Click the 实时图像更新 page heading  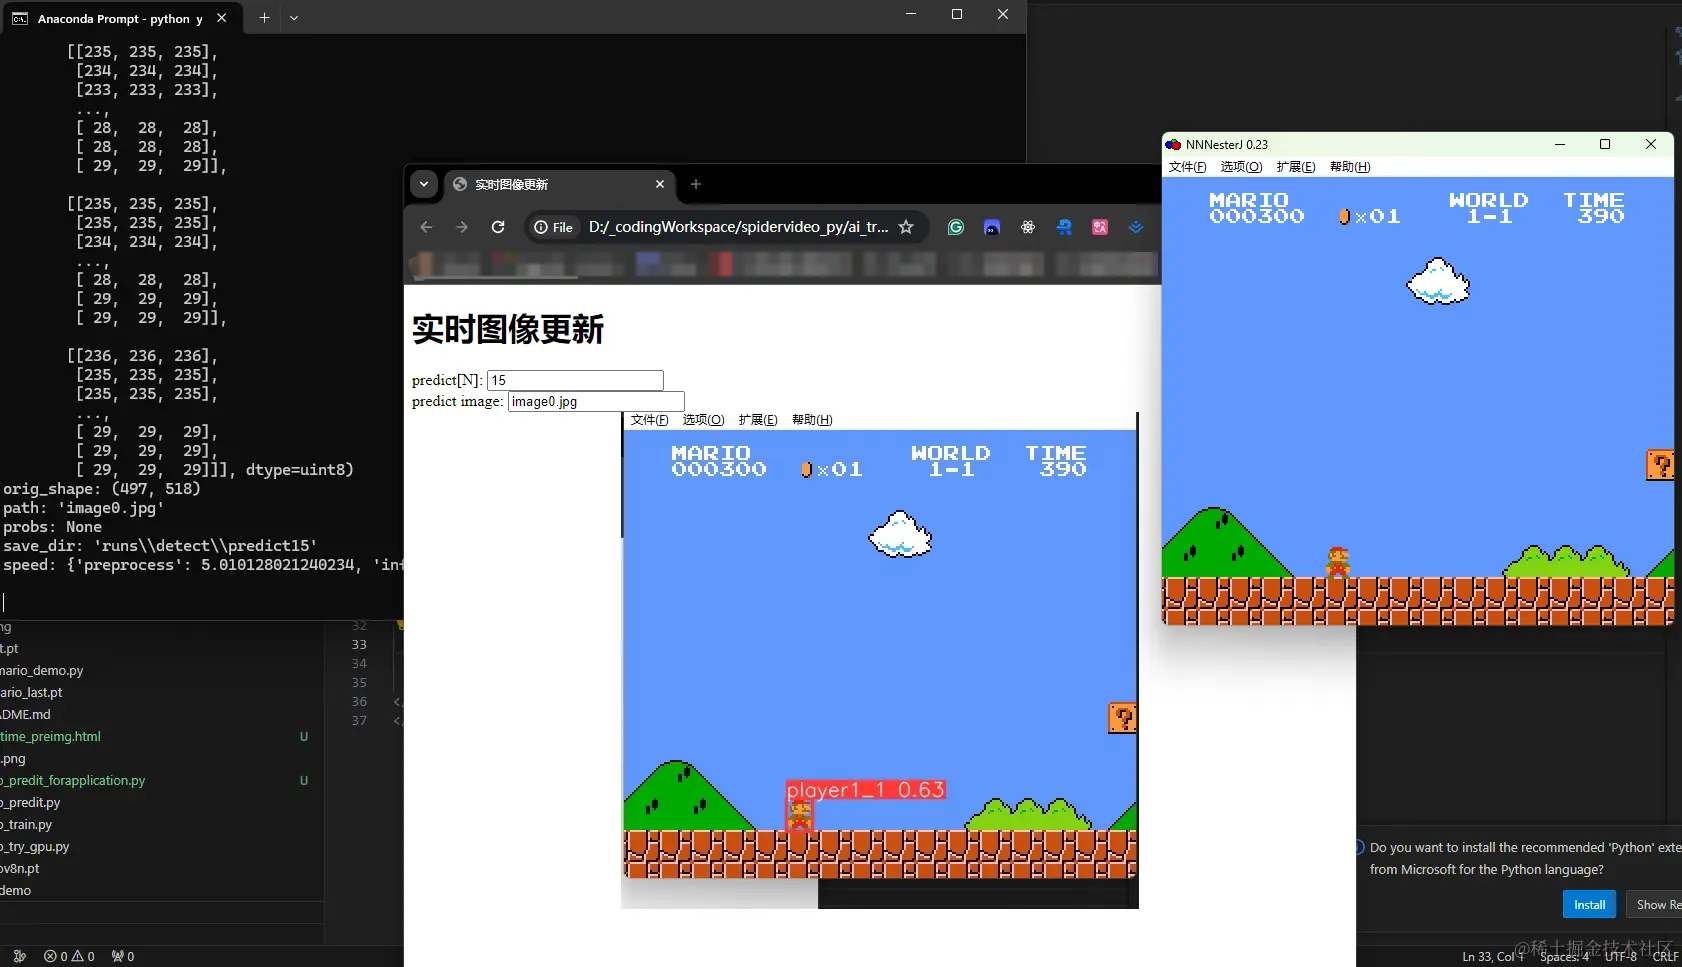(508, 329)
